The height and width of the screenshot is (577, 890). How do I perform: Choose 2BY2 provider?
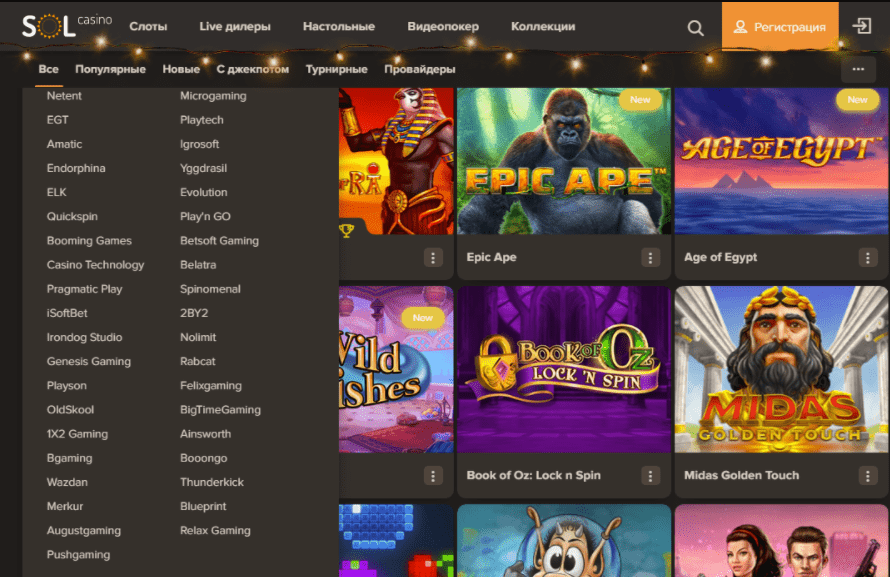click(x=194, y=313)
